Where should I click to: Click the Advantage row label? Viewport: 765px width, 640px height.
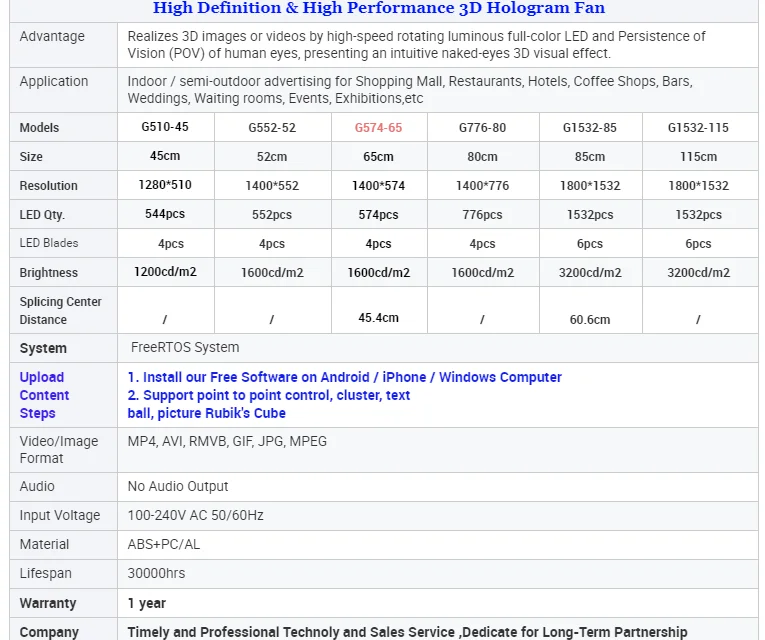(x=52, y=36)
